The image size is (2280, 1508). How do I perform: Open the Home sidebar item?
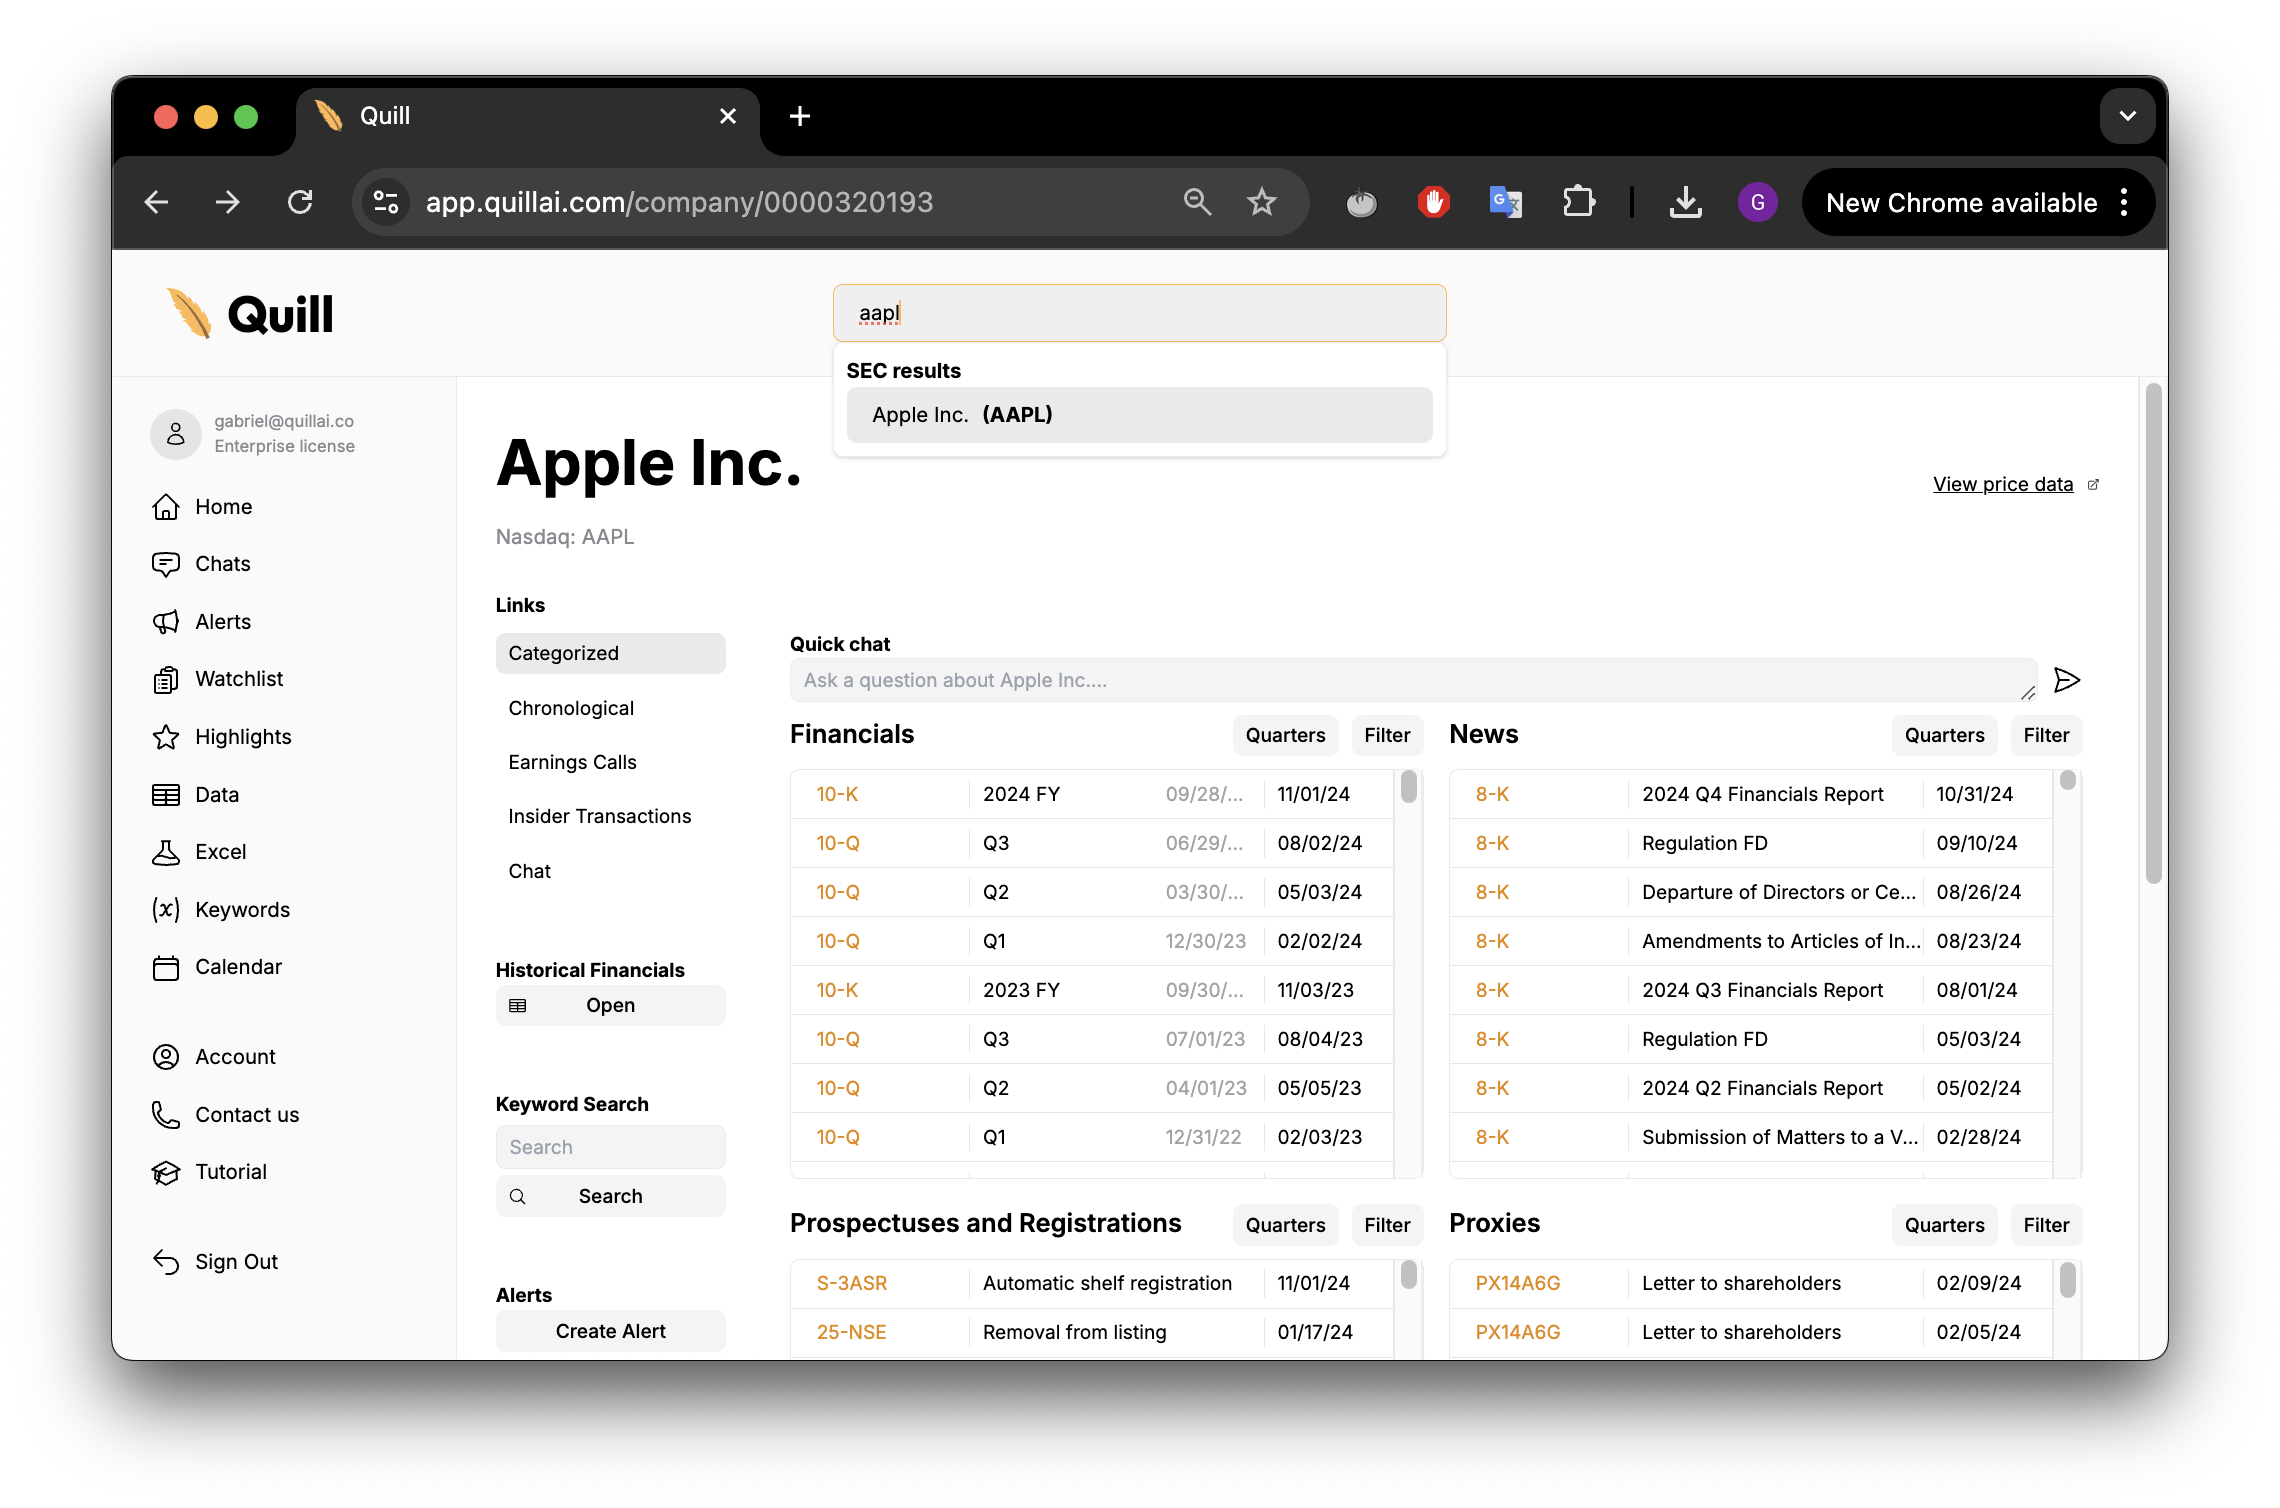pyautogui.click(x=202, y=507)
